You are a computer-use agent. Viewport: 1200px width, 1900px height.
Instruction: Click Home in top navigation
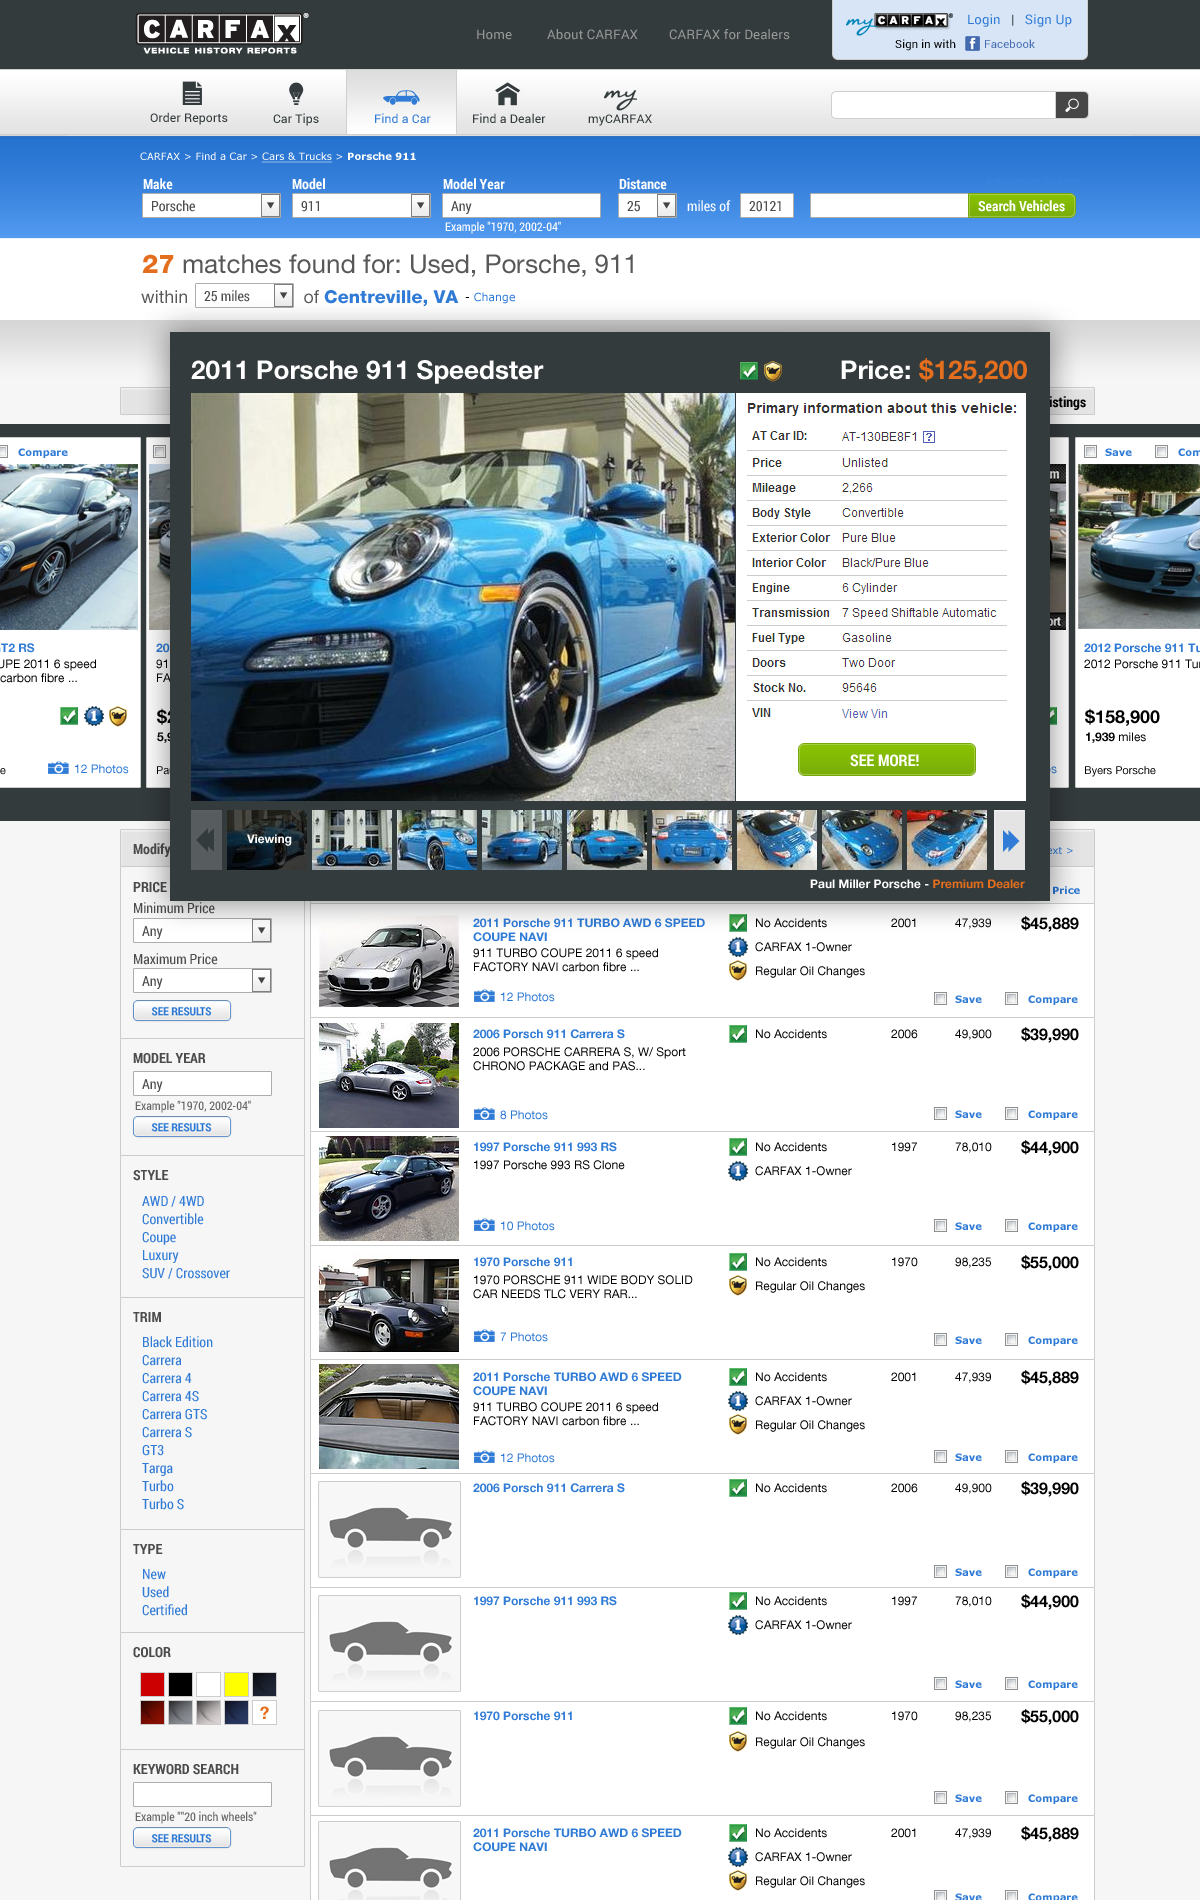pyautogui.click(x=494, y=34)
